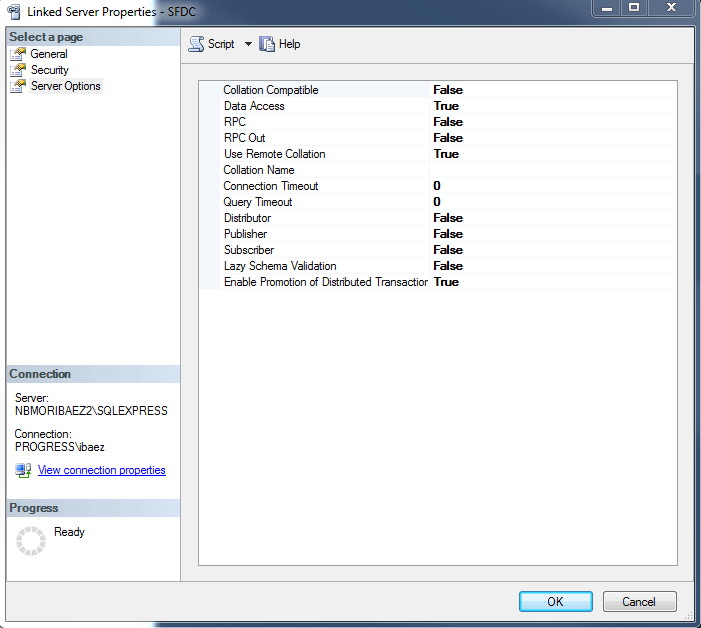701x628 pixels.
Task: Click the empty Collation Name value field
Action: click(553, 170)
